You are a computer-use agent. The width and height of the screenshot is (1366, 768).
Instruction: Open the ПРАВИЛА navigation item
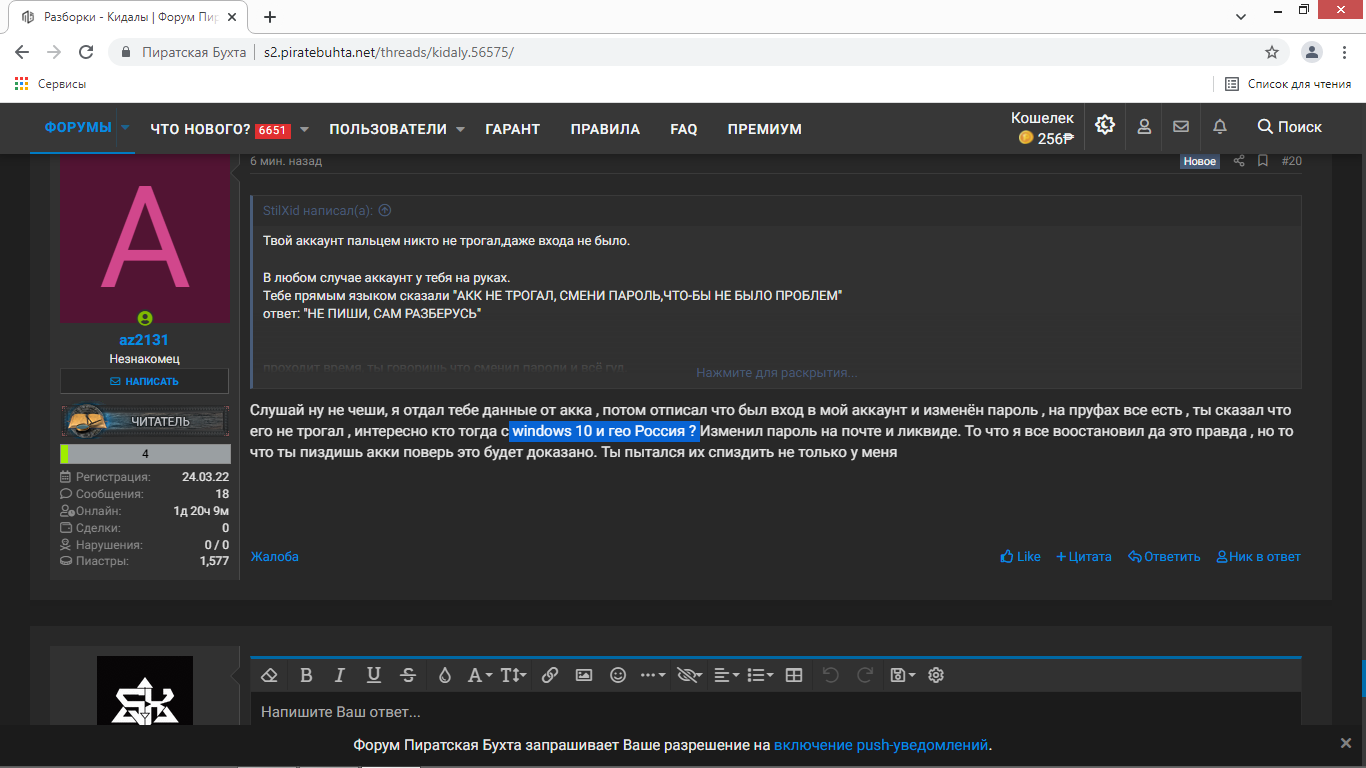click(x=605, y=129)
